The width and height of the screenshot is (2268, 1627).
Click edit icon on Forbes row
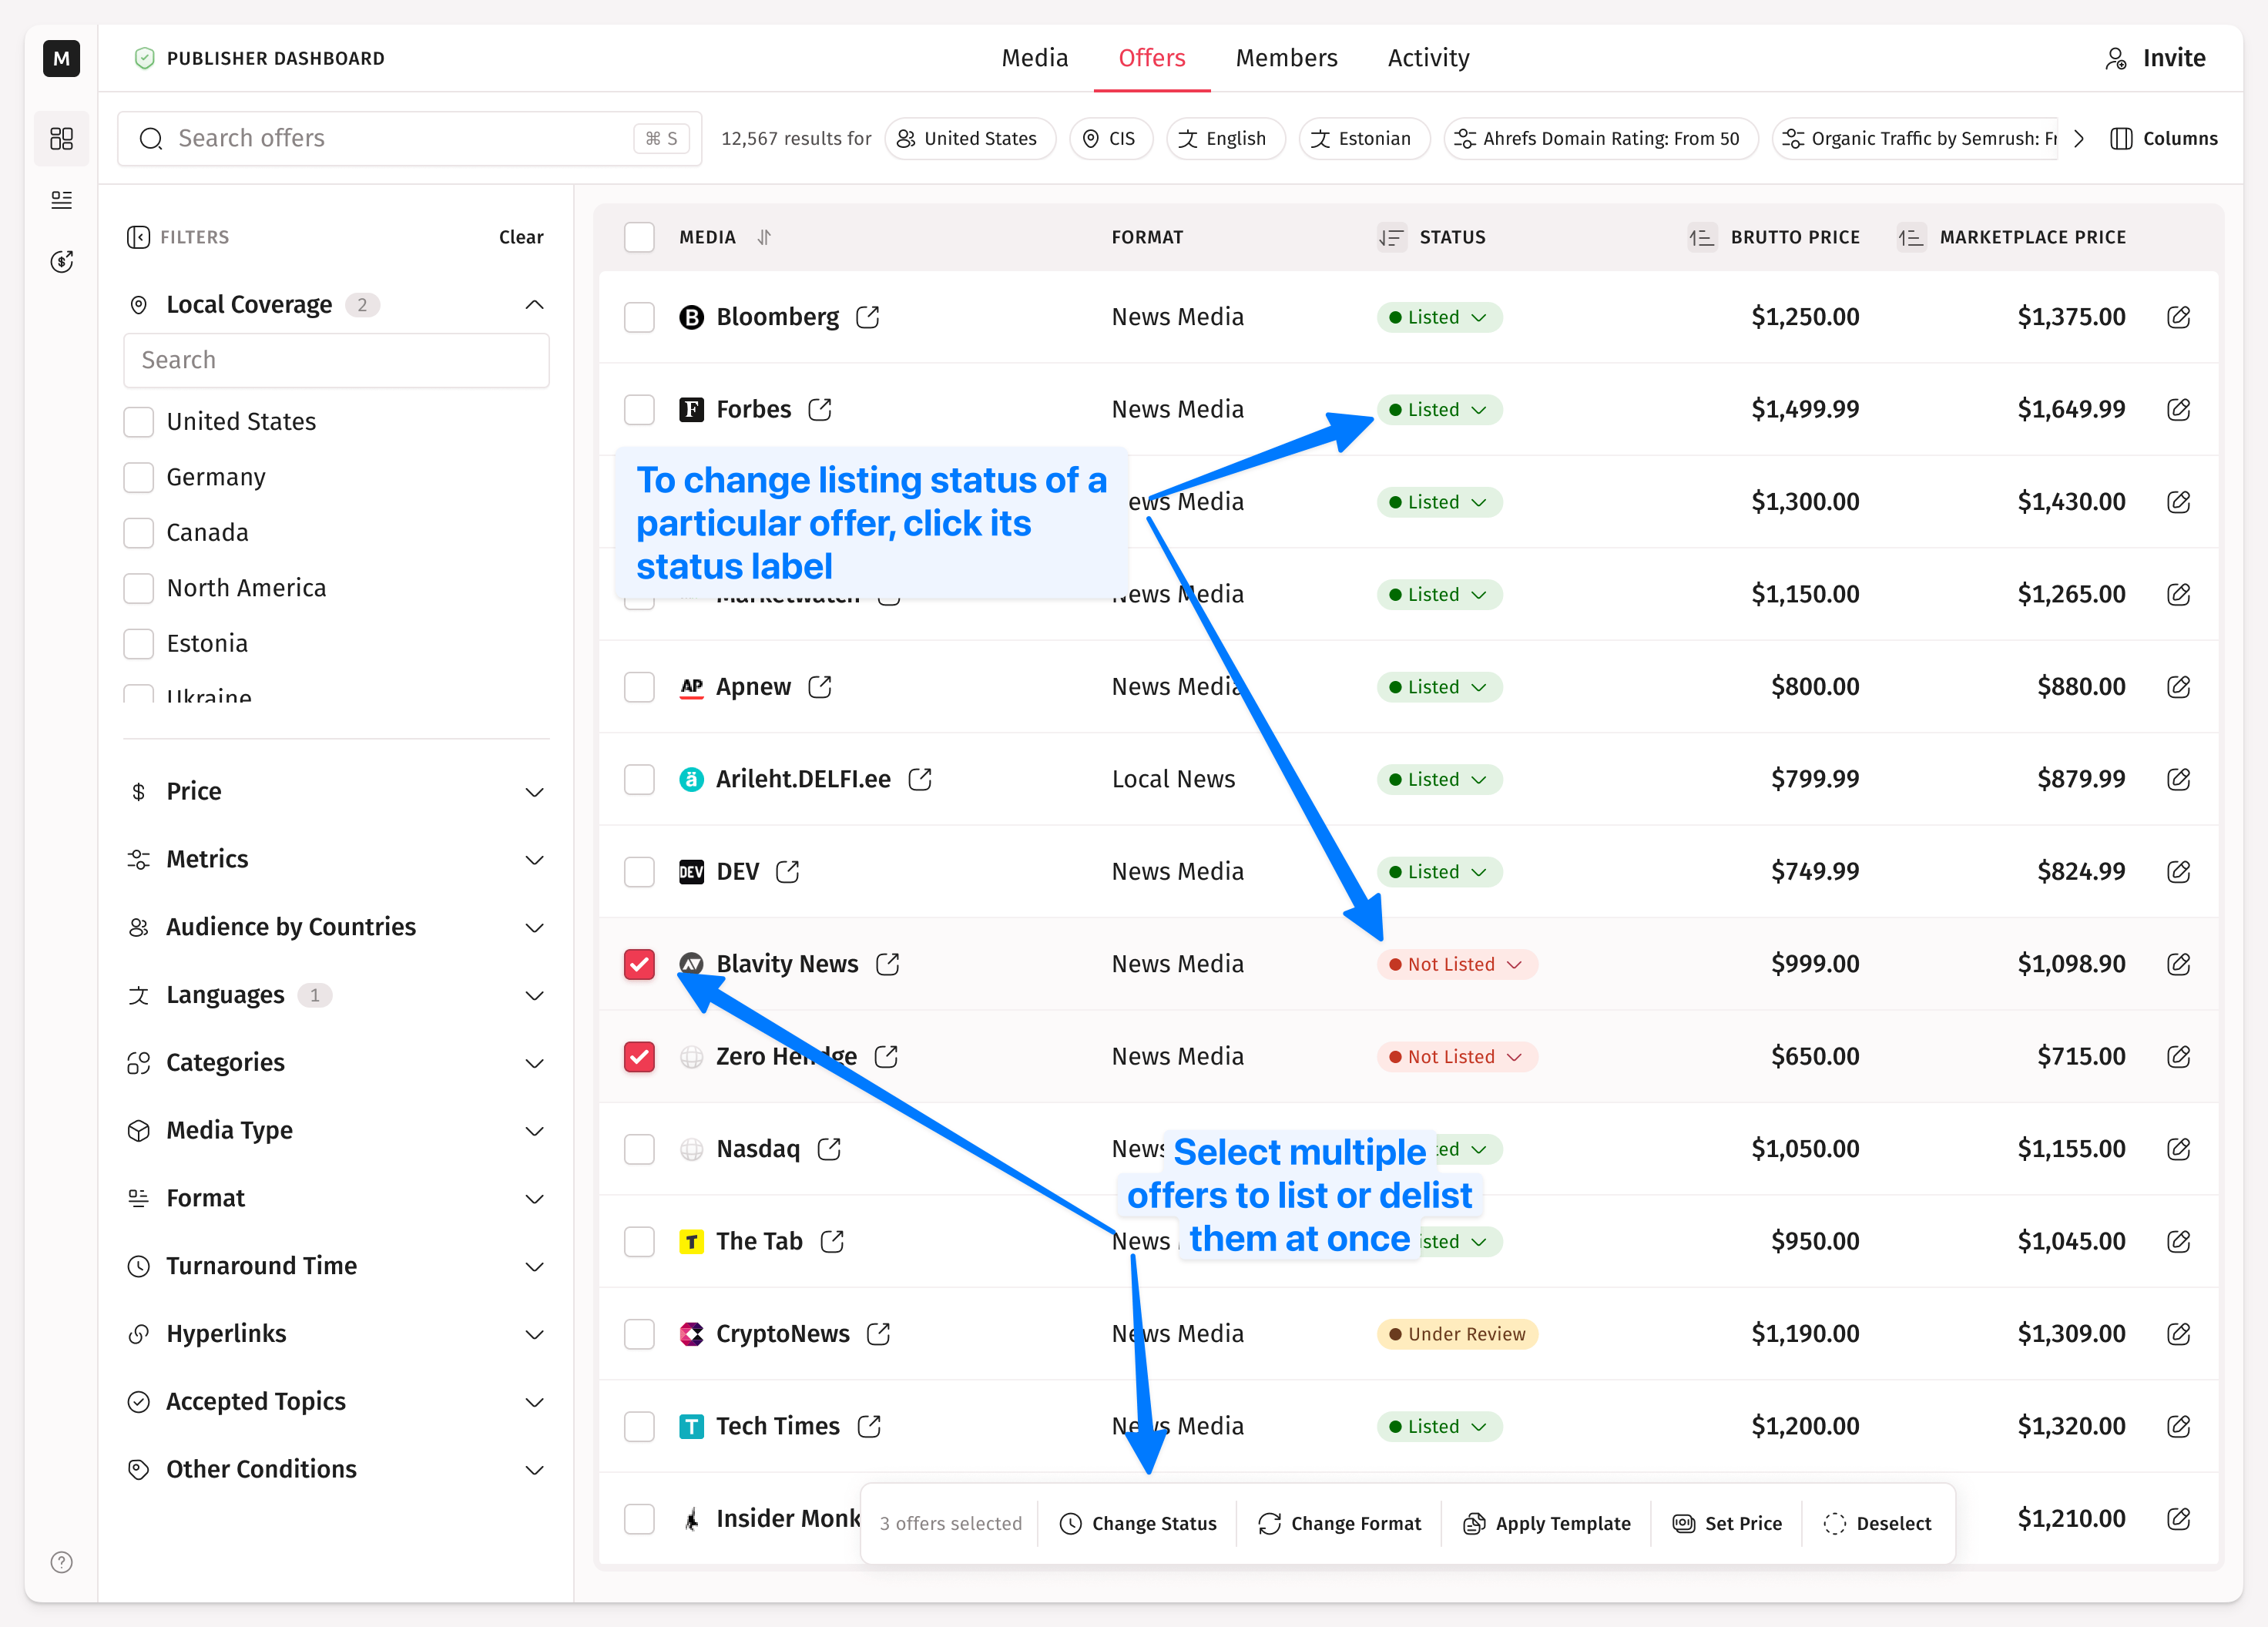click(x=2178, y=409)
